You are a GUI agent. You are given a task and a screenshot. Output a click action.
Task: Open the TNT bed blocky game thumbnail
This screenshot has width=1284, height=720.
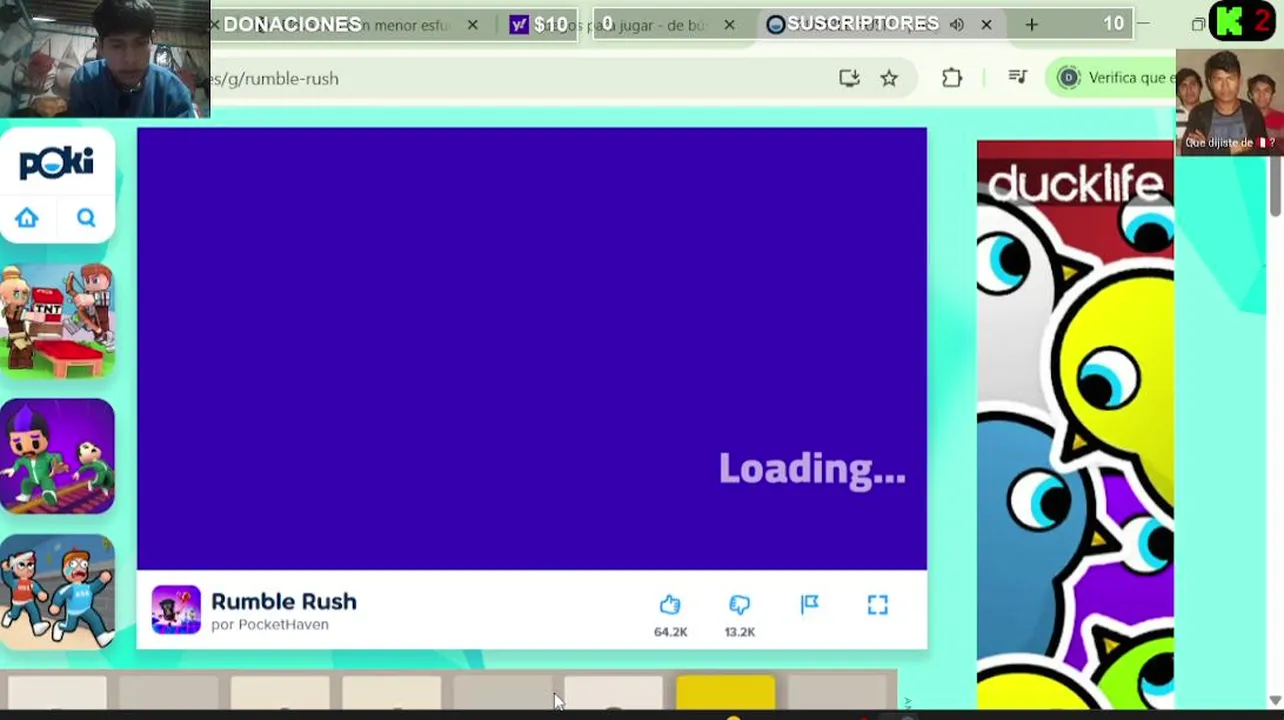tap(57, 321)
